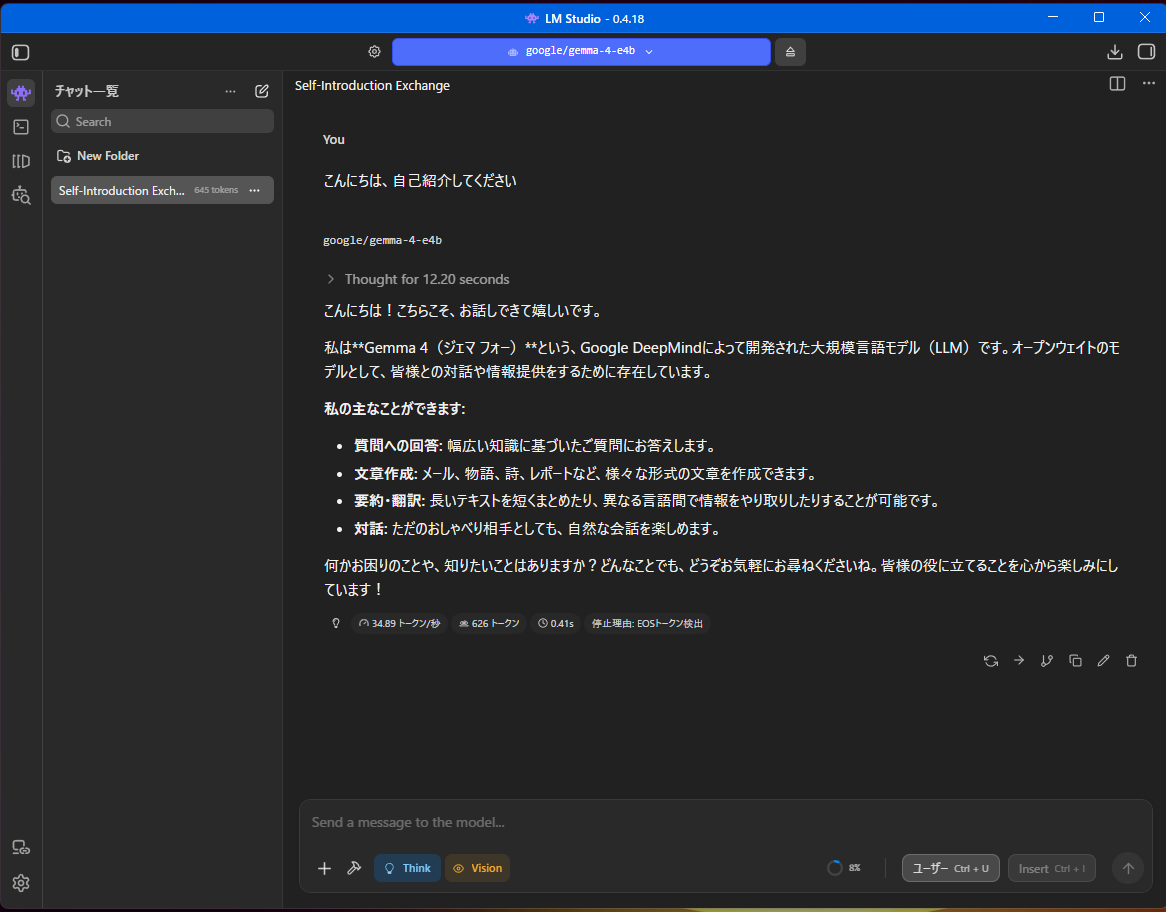This screenshot has width=1166, height=912.
Task: Attach a file with the plus icon
Action: coord(324,868)
